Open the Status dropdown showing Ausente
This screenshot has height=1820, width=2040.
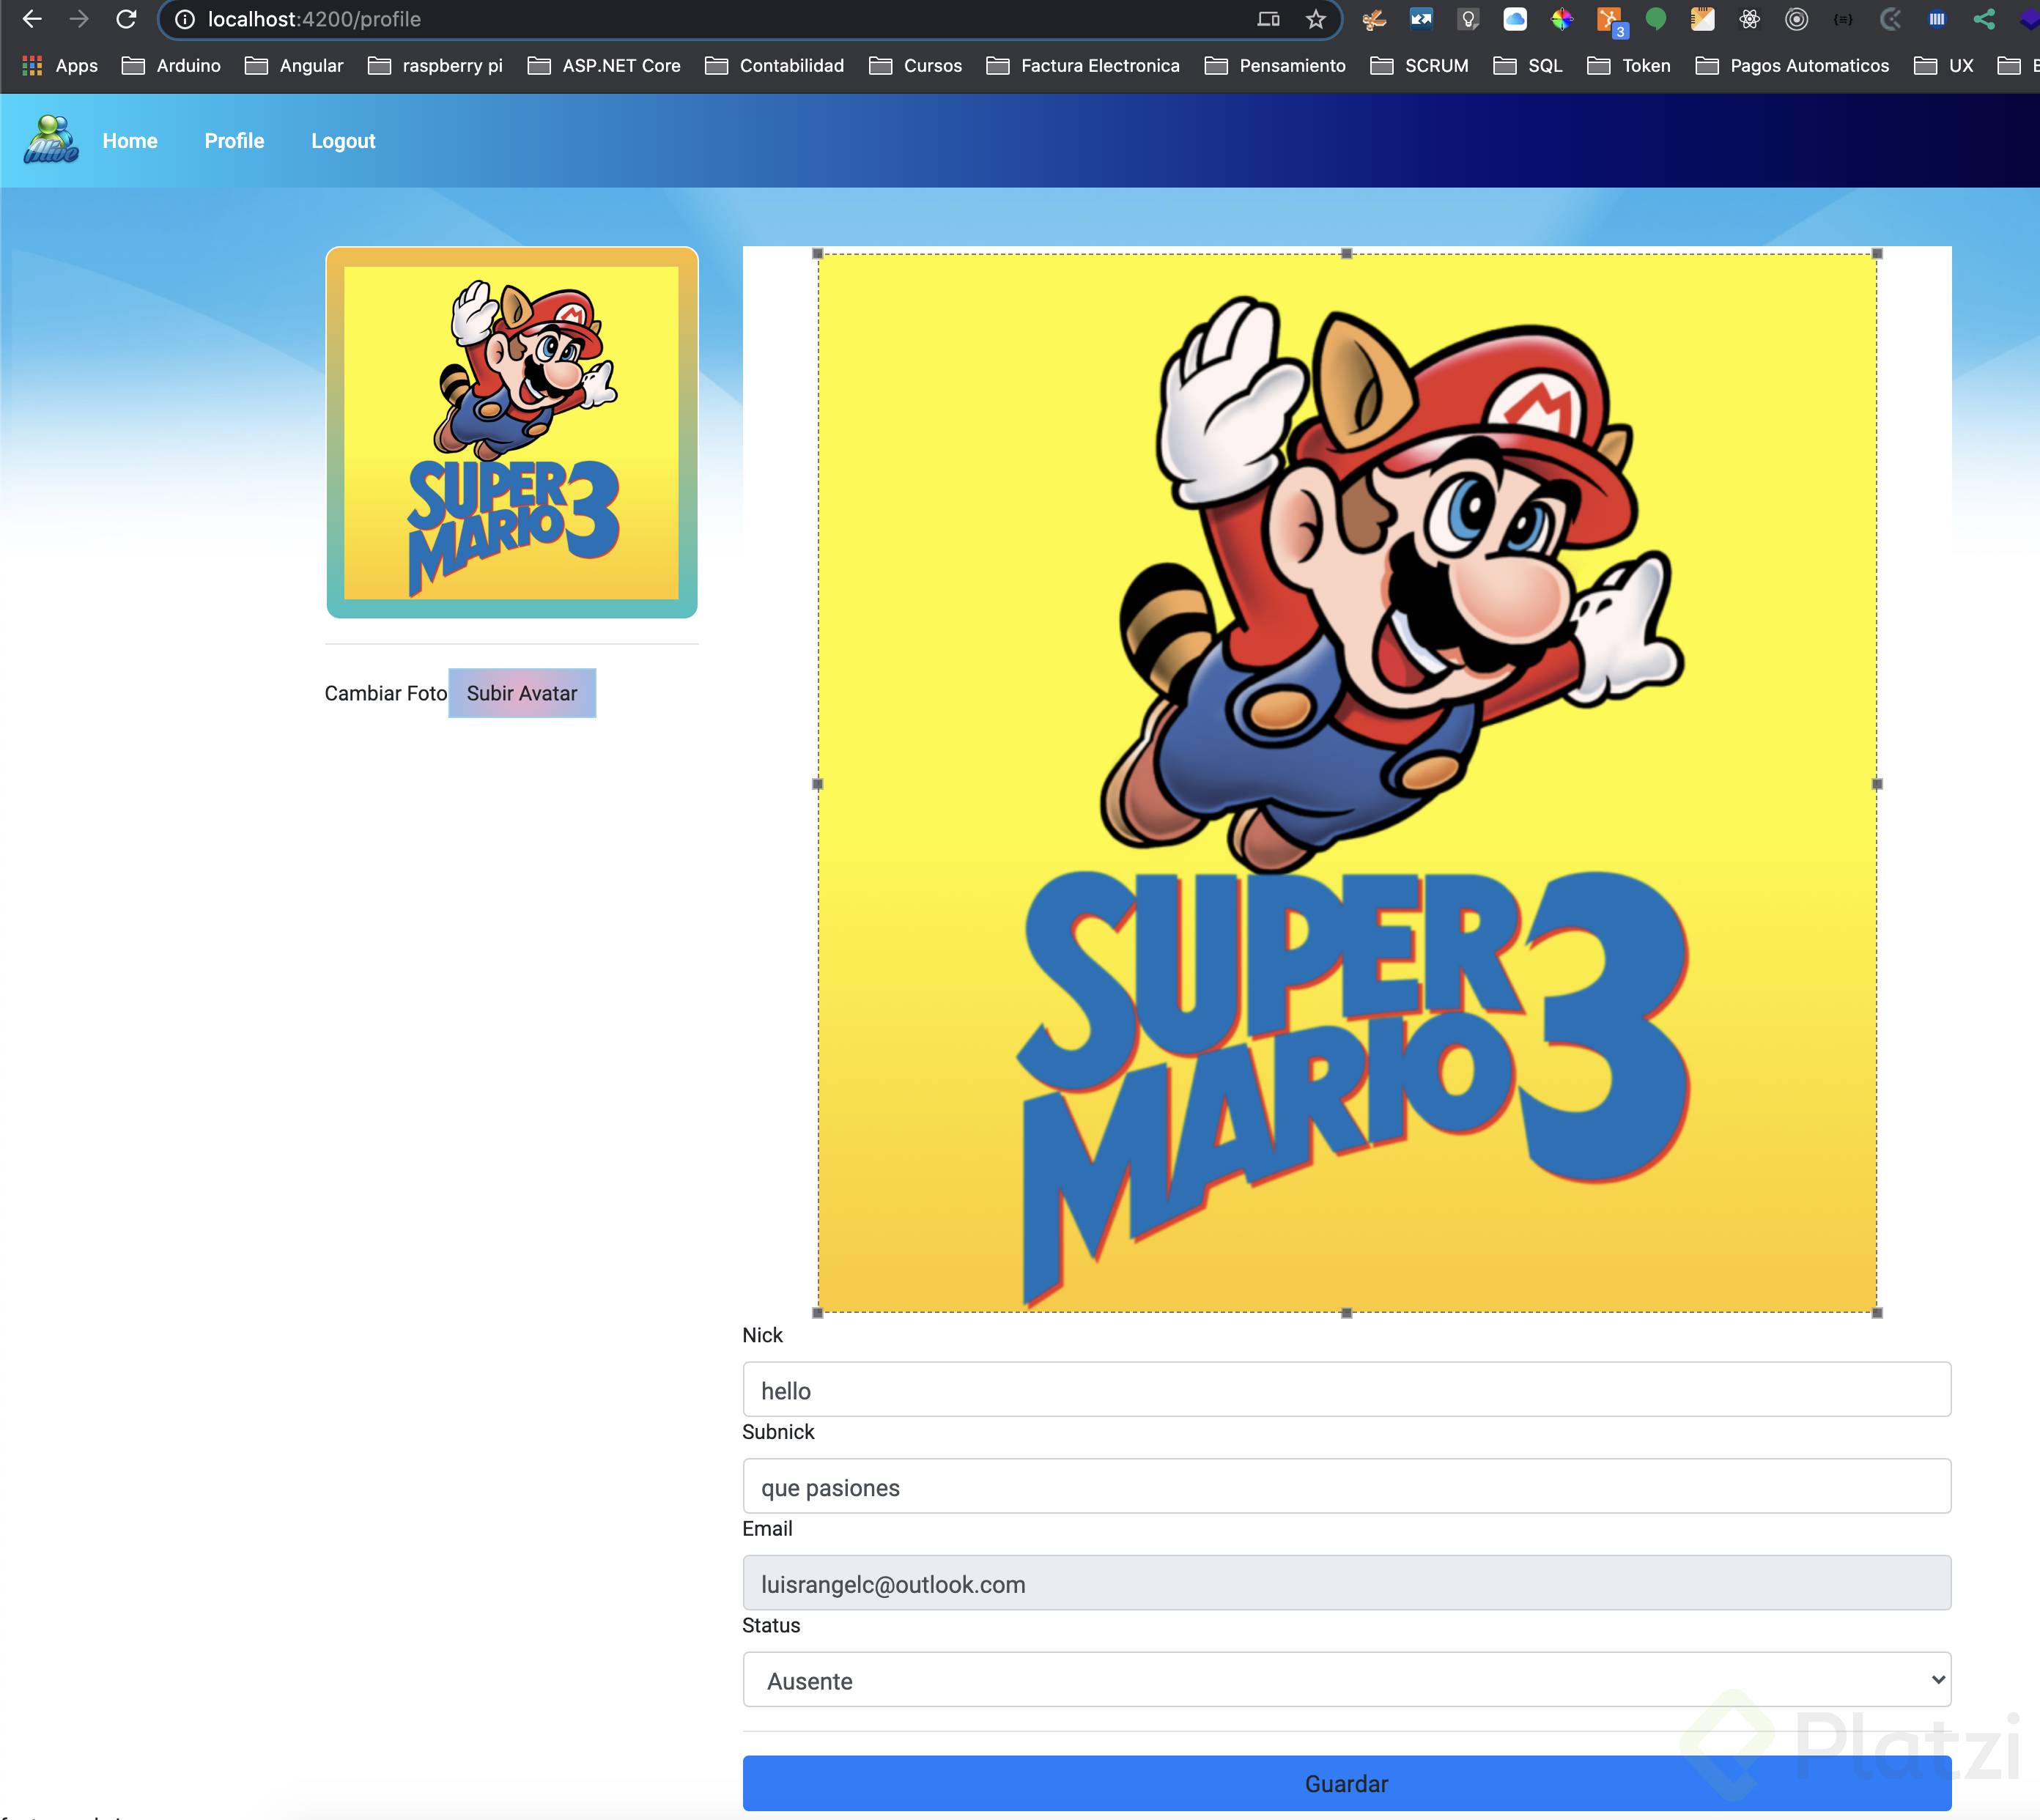1346,1680
